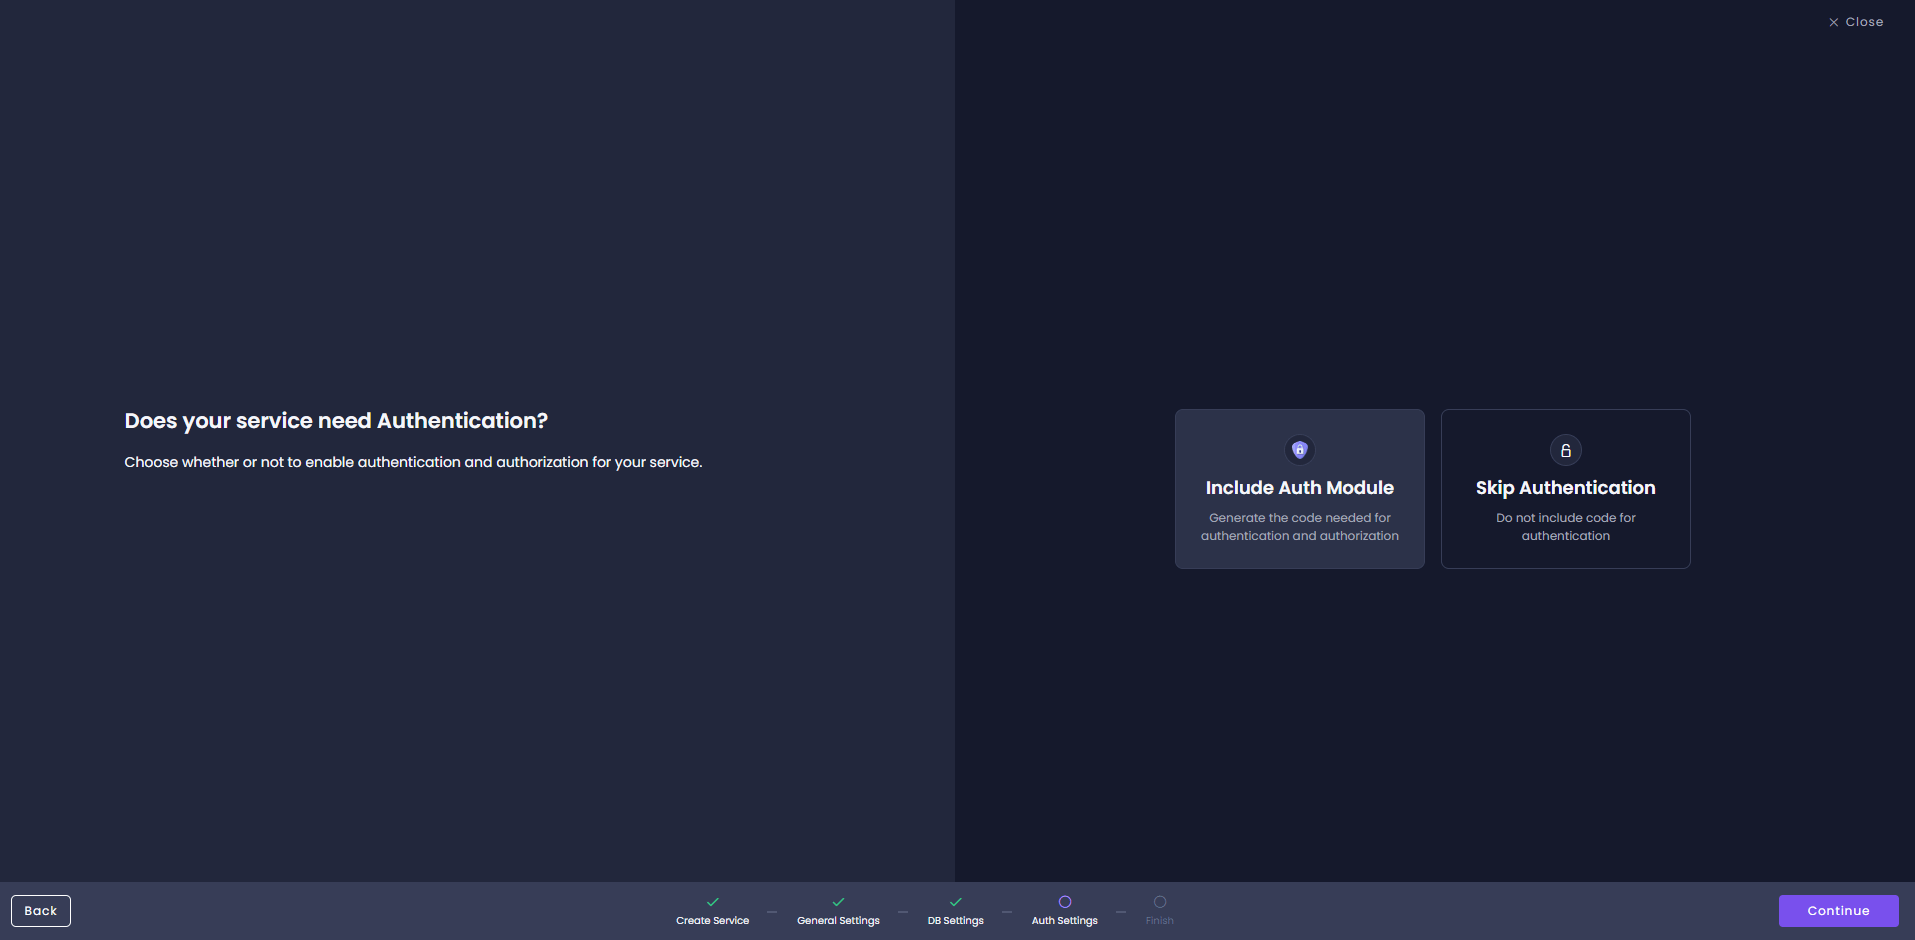
Task: Click the X icon next to Close
Action: (x=1833, y=22)
